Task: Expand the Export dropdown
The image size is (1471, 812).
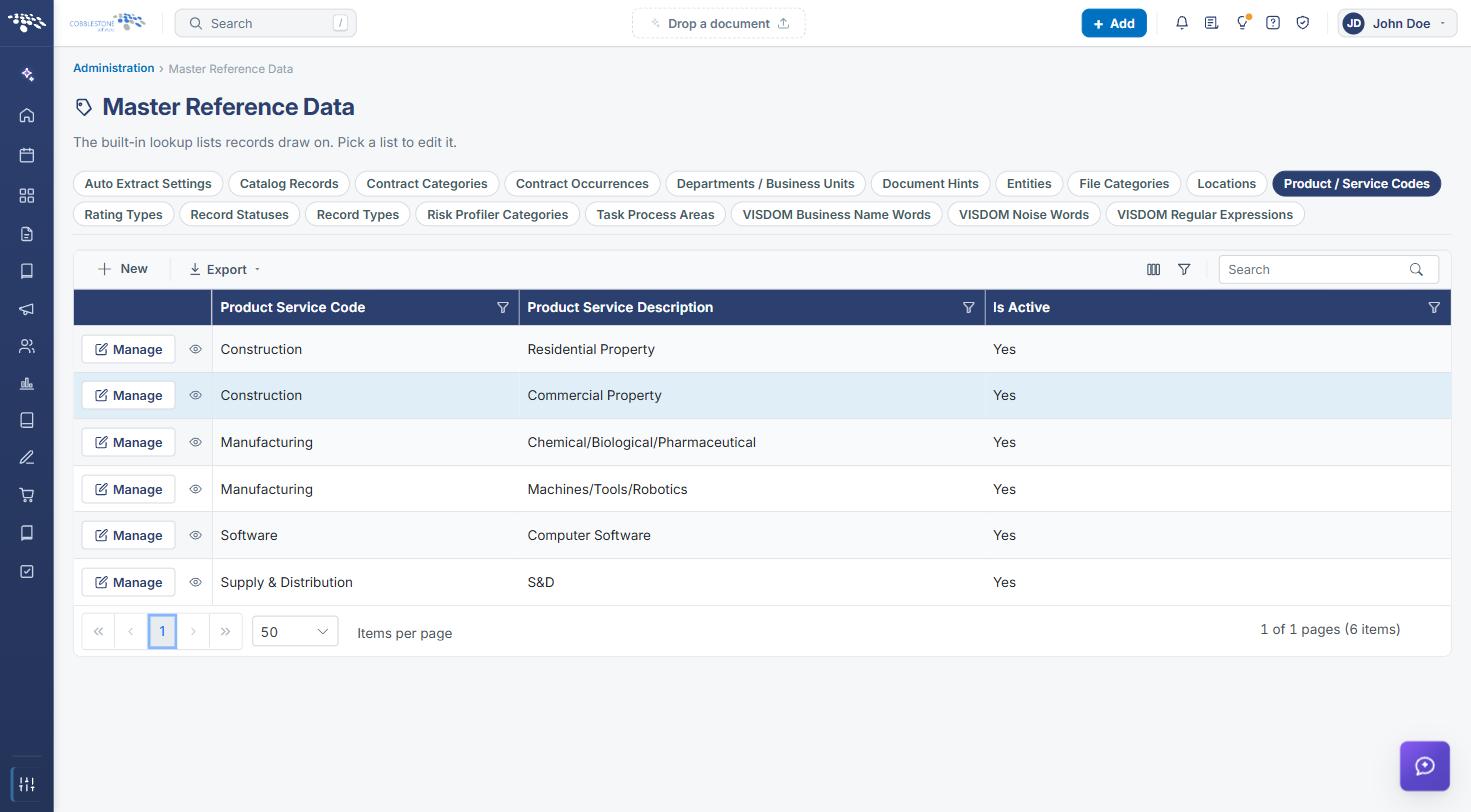Action: (225, 269)
